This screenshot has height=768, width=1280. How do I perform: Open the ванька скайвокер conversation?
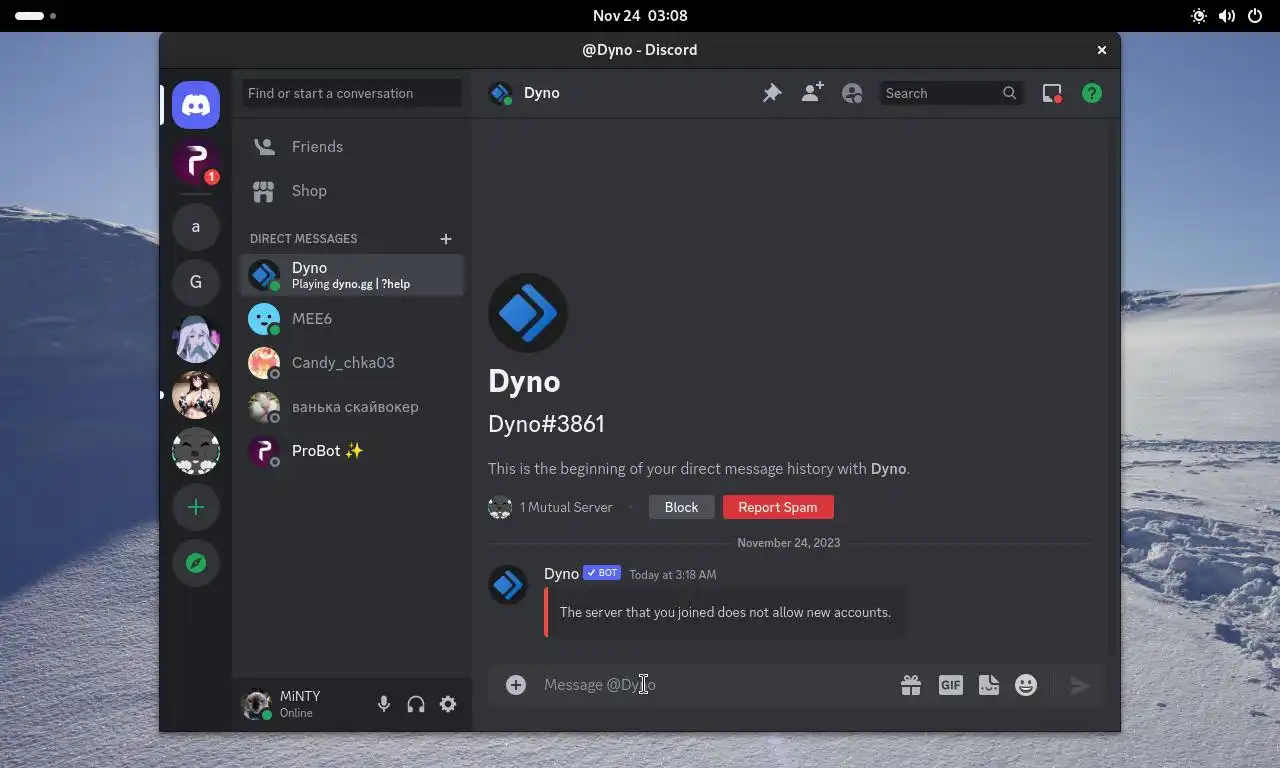pos(352,407)
